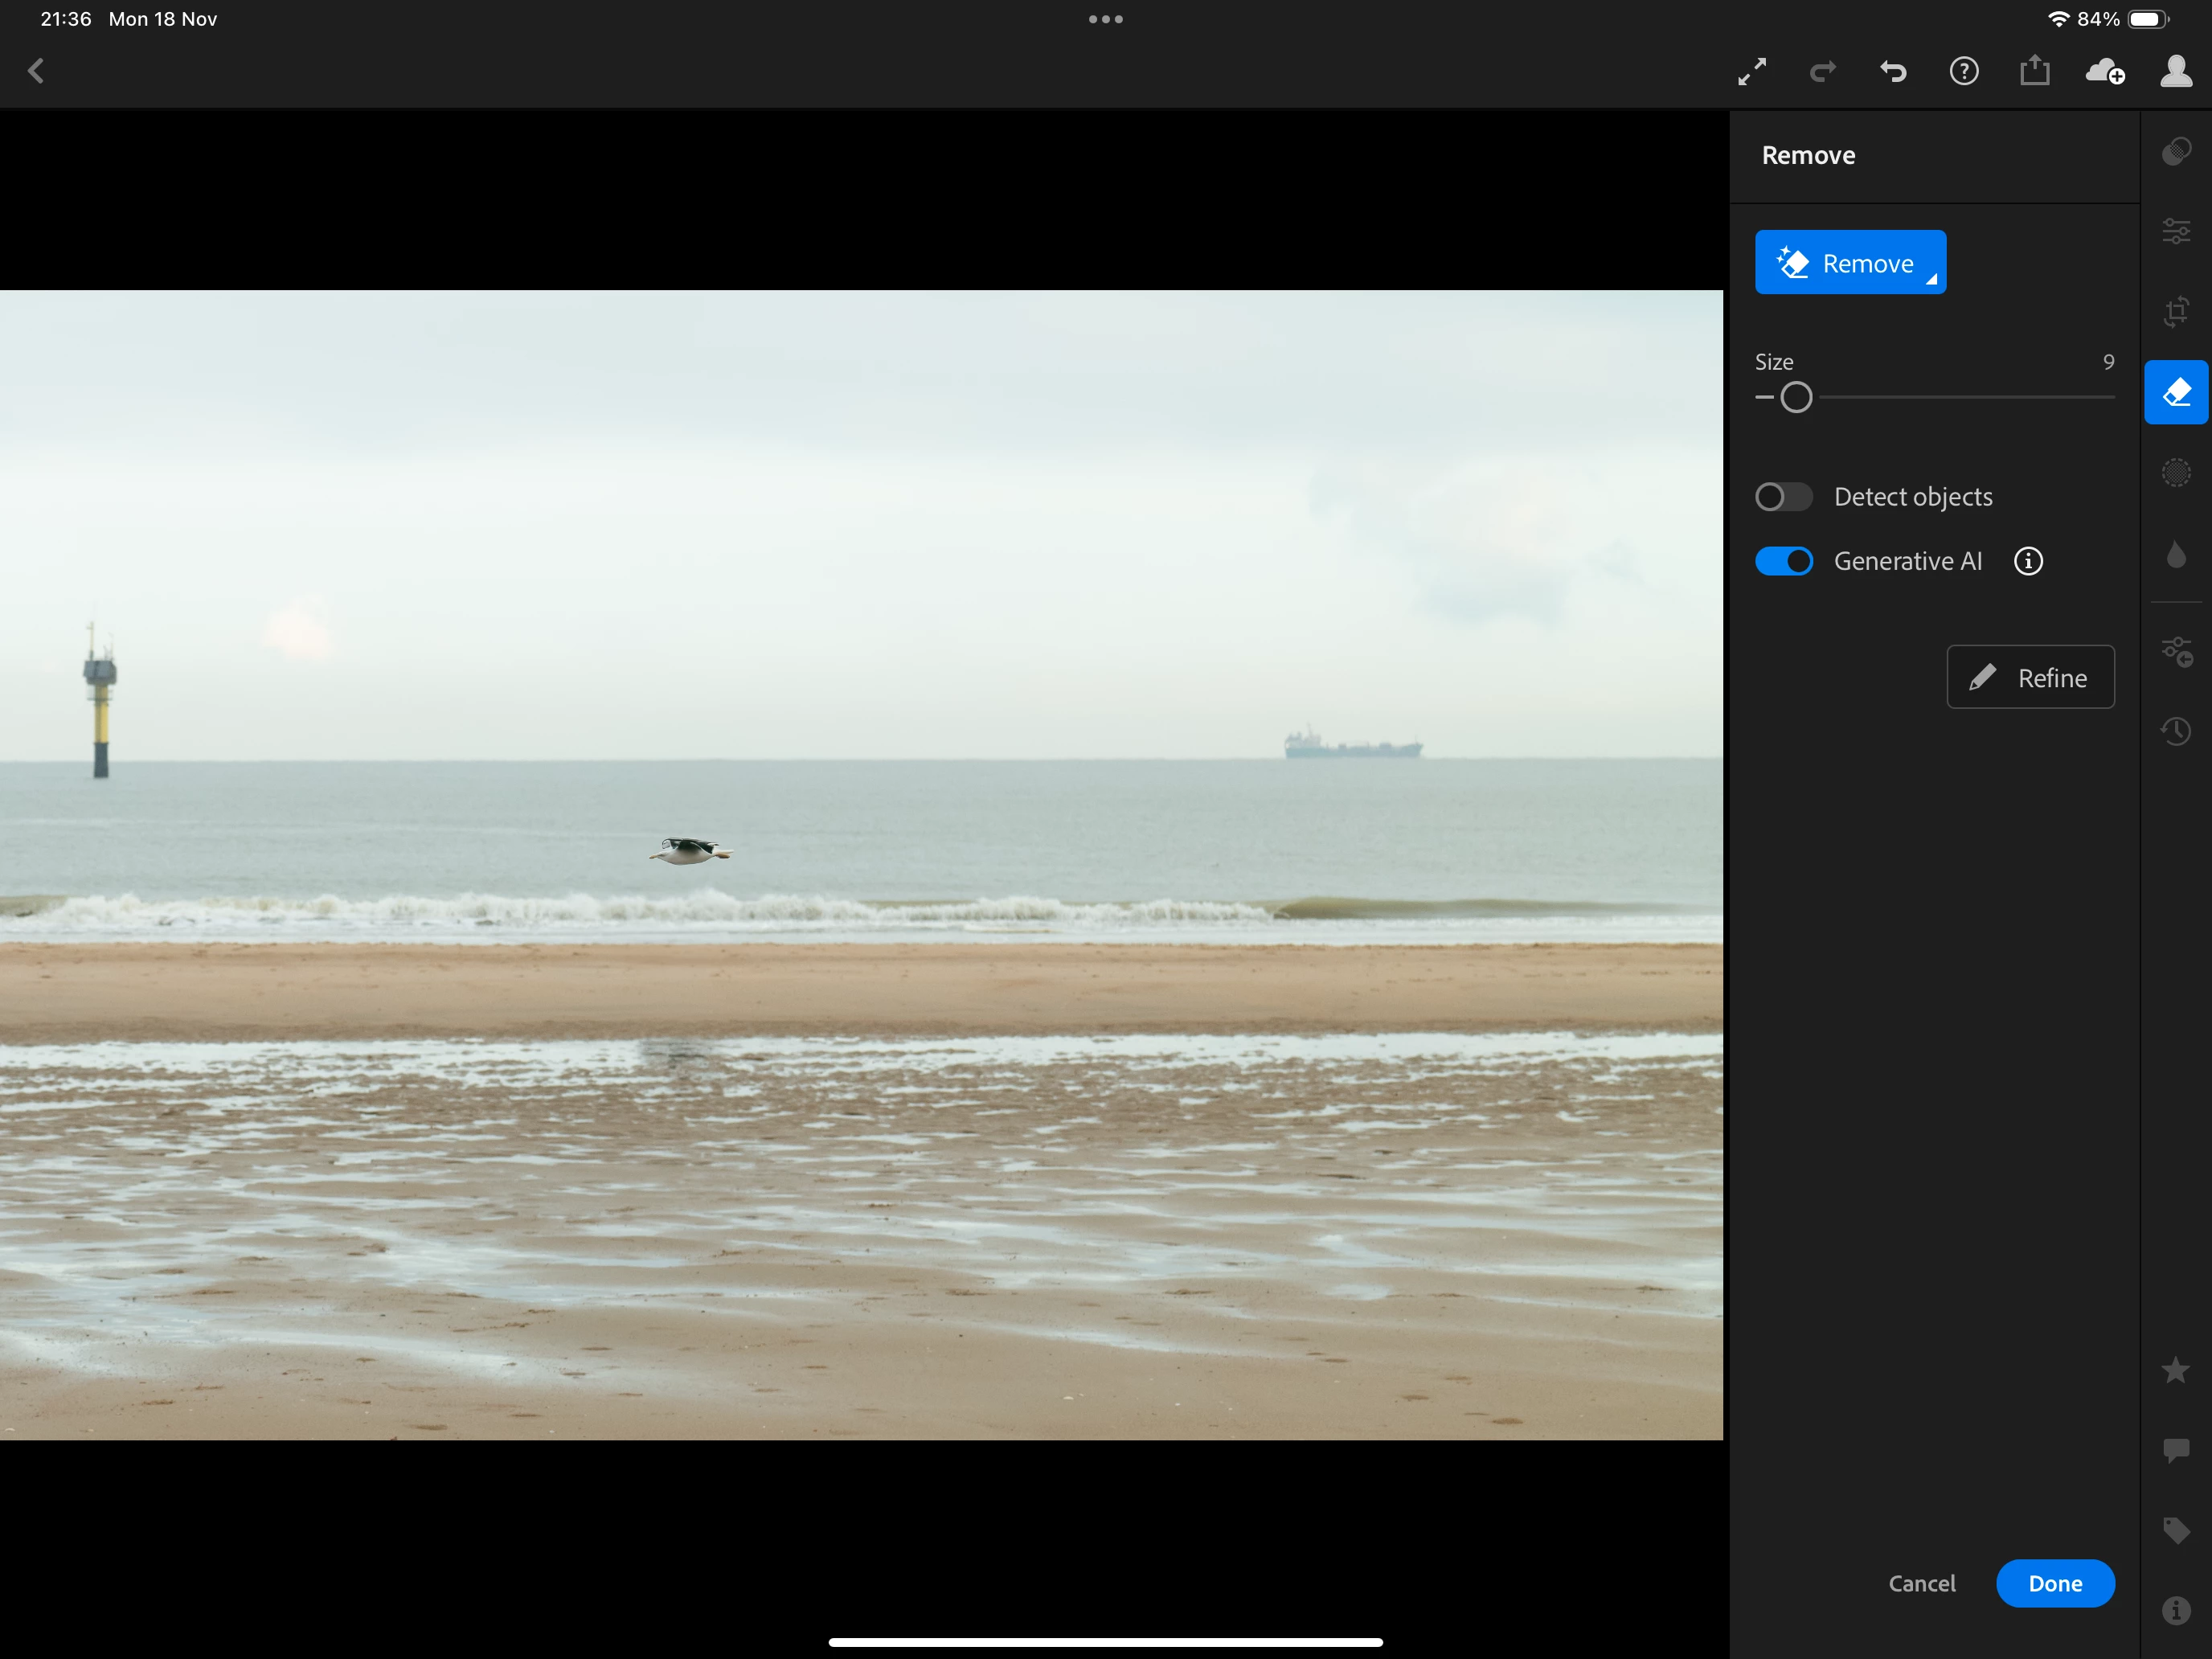Open the Crop and rotate tool
Screen dimensions: 2212x1659
point(2175,312)
